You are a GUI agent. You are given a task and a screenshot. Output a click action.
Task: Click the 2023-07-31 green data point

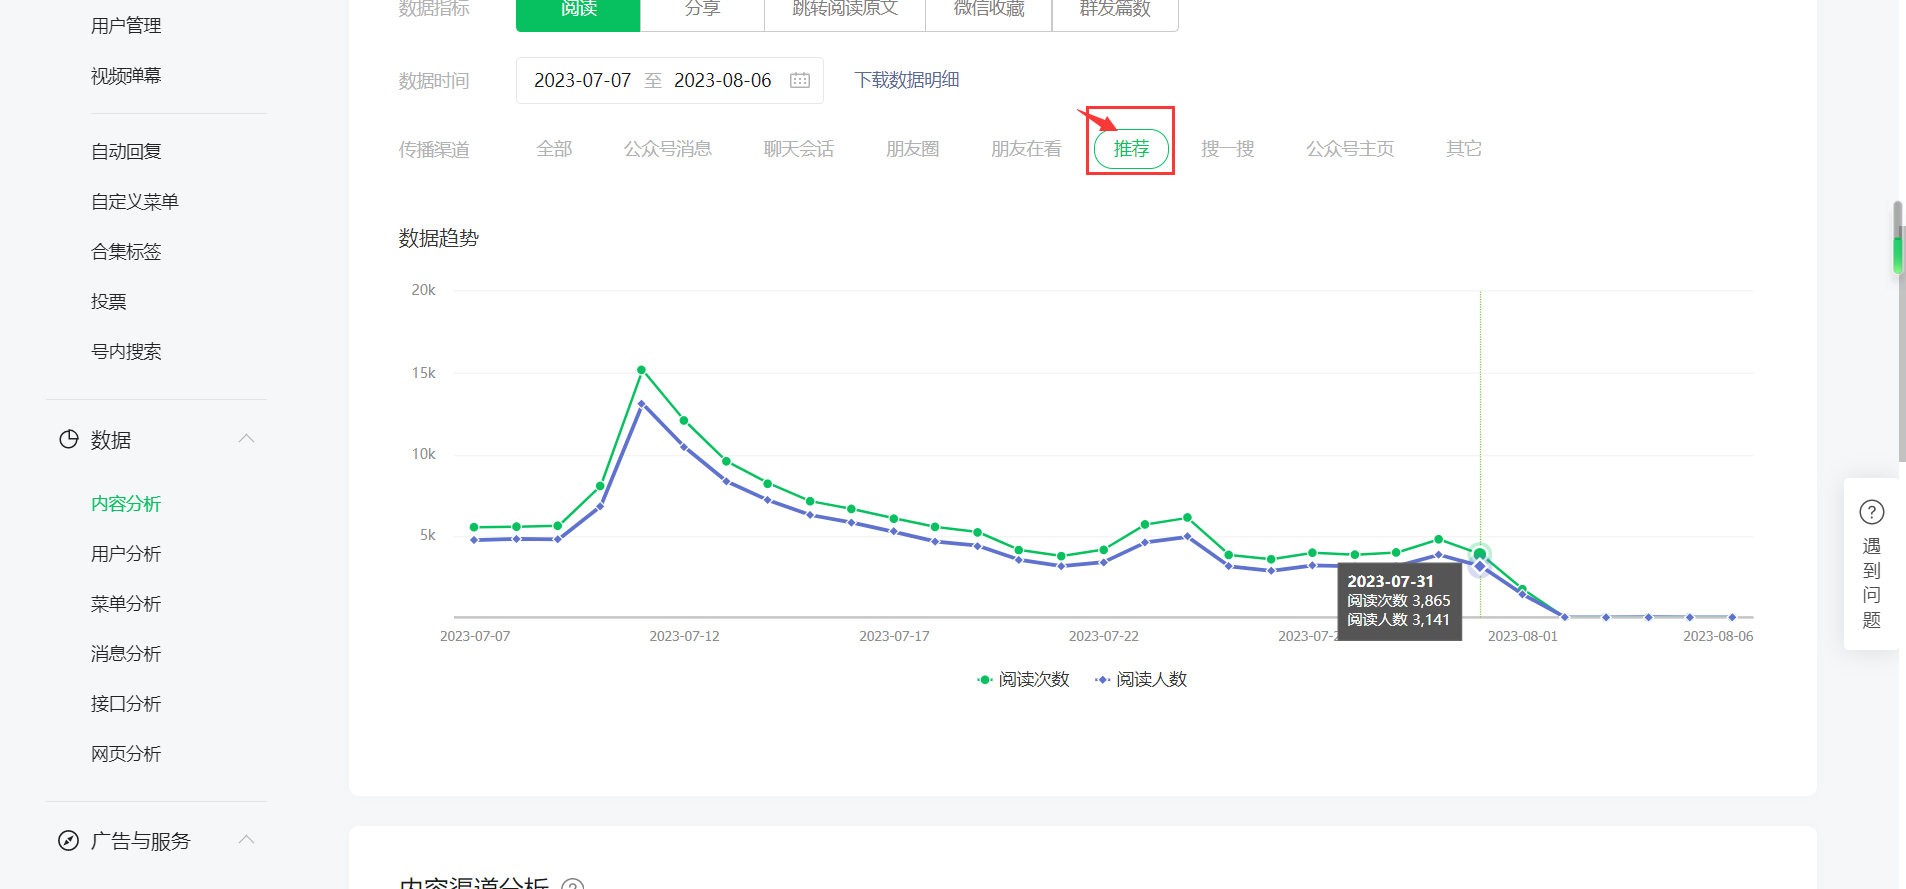pos(1480,554)
